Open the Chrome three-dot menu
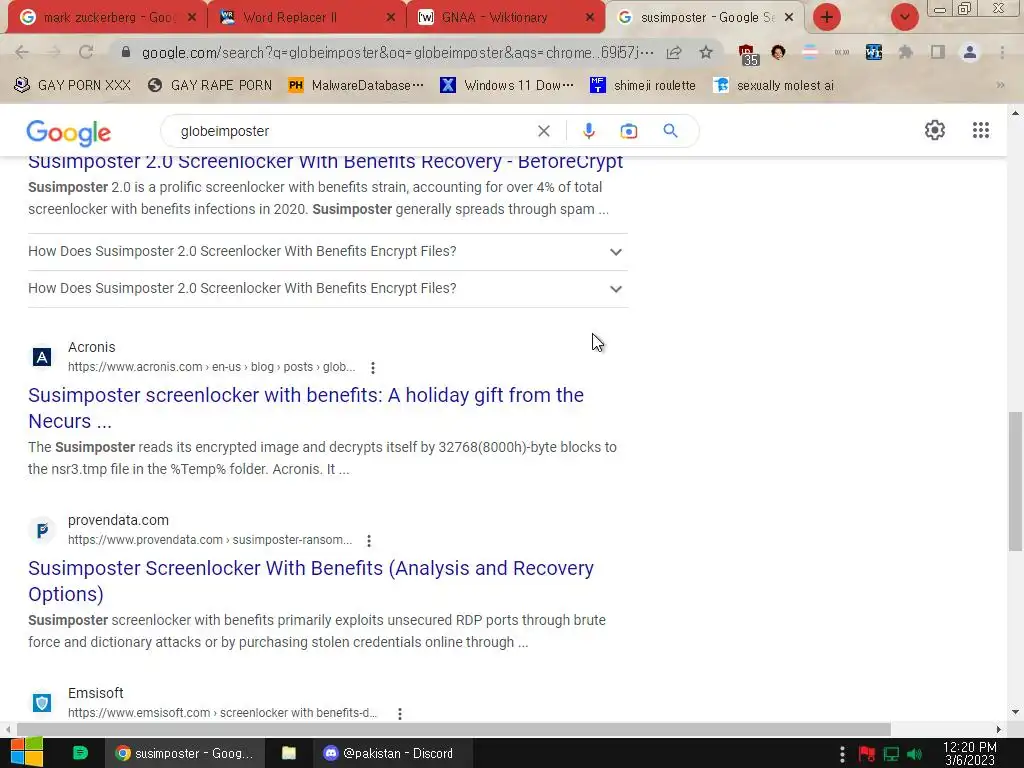This screenshot has height=768, width=1024. click(x=1002, y=52)
